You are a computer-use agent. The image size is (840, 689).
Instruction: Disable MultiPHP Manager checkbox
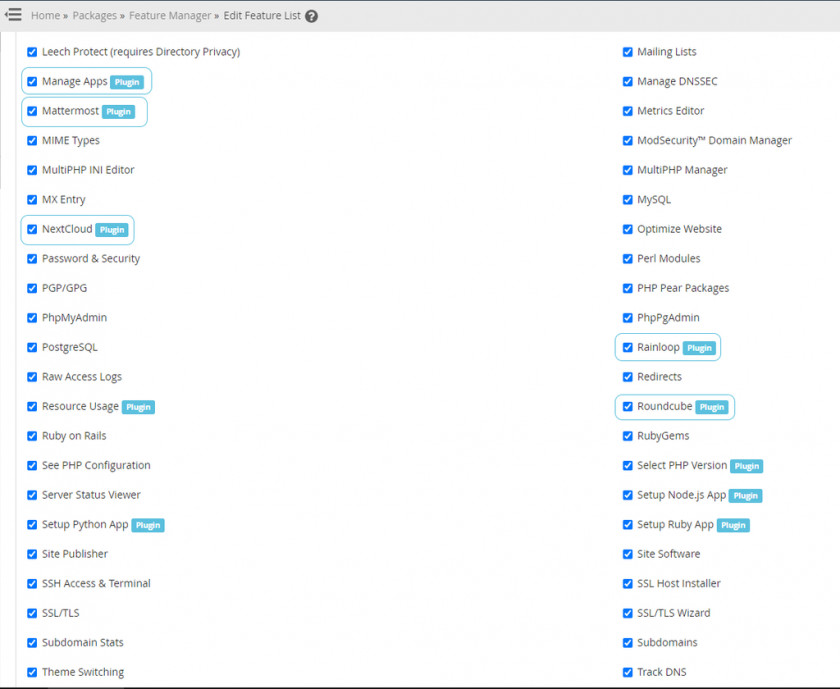(628, 170)
